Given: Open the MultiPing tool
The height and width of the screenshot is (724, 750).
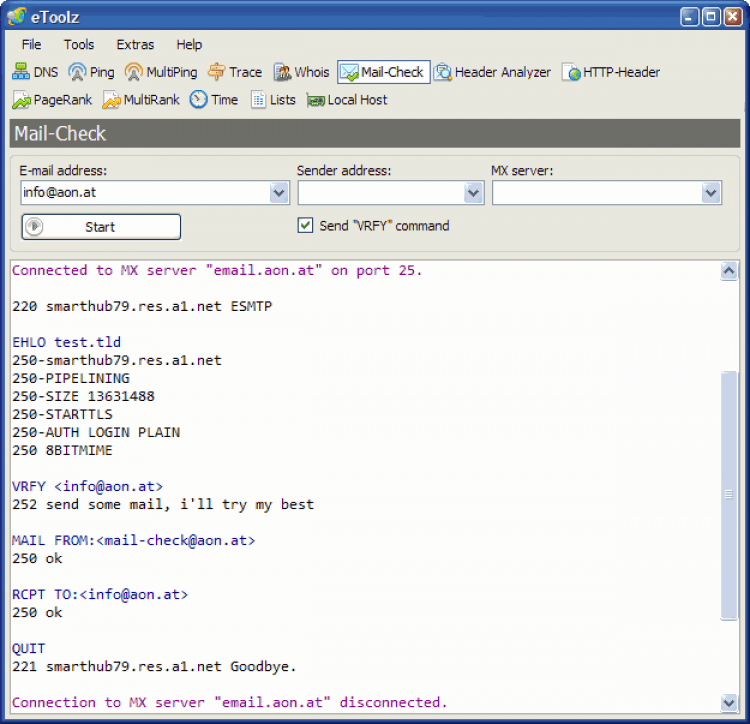Looking at the screenshot, I should [x=161, y=72].
